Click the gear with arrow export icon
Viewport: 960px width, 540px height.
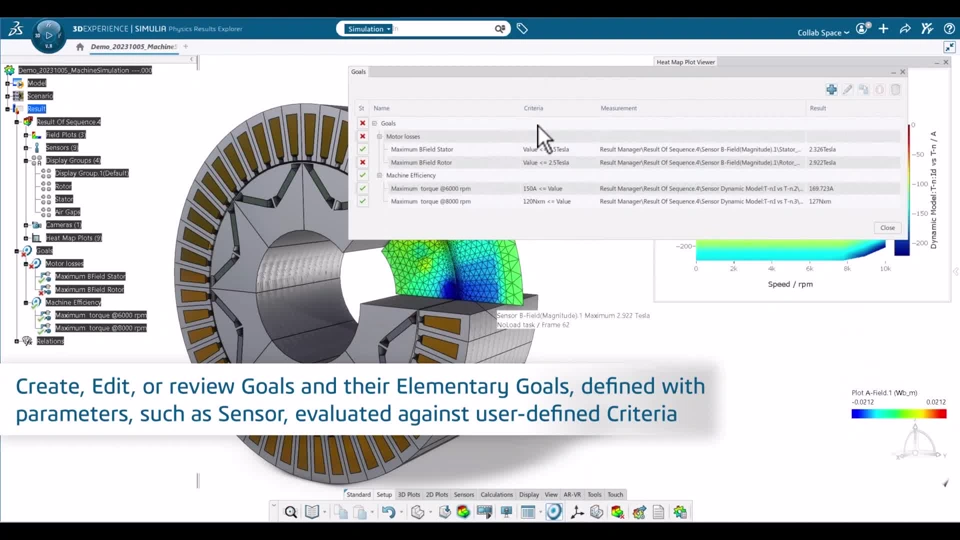click(x=639, y=512)
